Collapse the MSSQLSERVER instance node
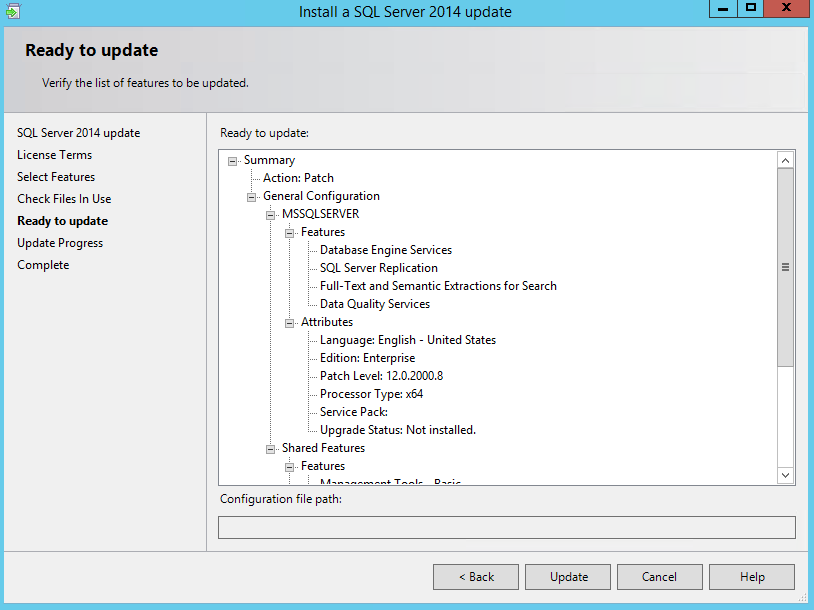This screenshot has width=814, height=610. 271,215
